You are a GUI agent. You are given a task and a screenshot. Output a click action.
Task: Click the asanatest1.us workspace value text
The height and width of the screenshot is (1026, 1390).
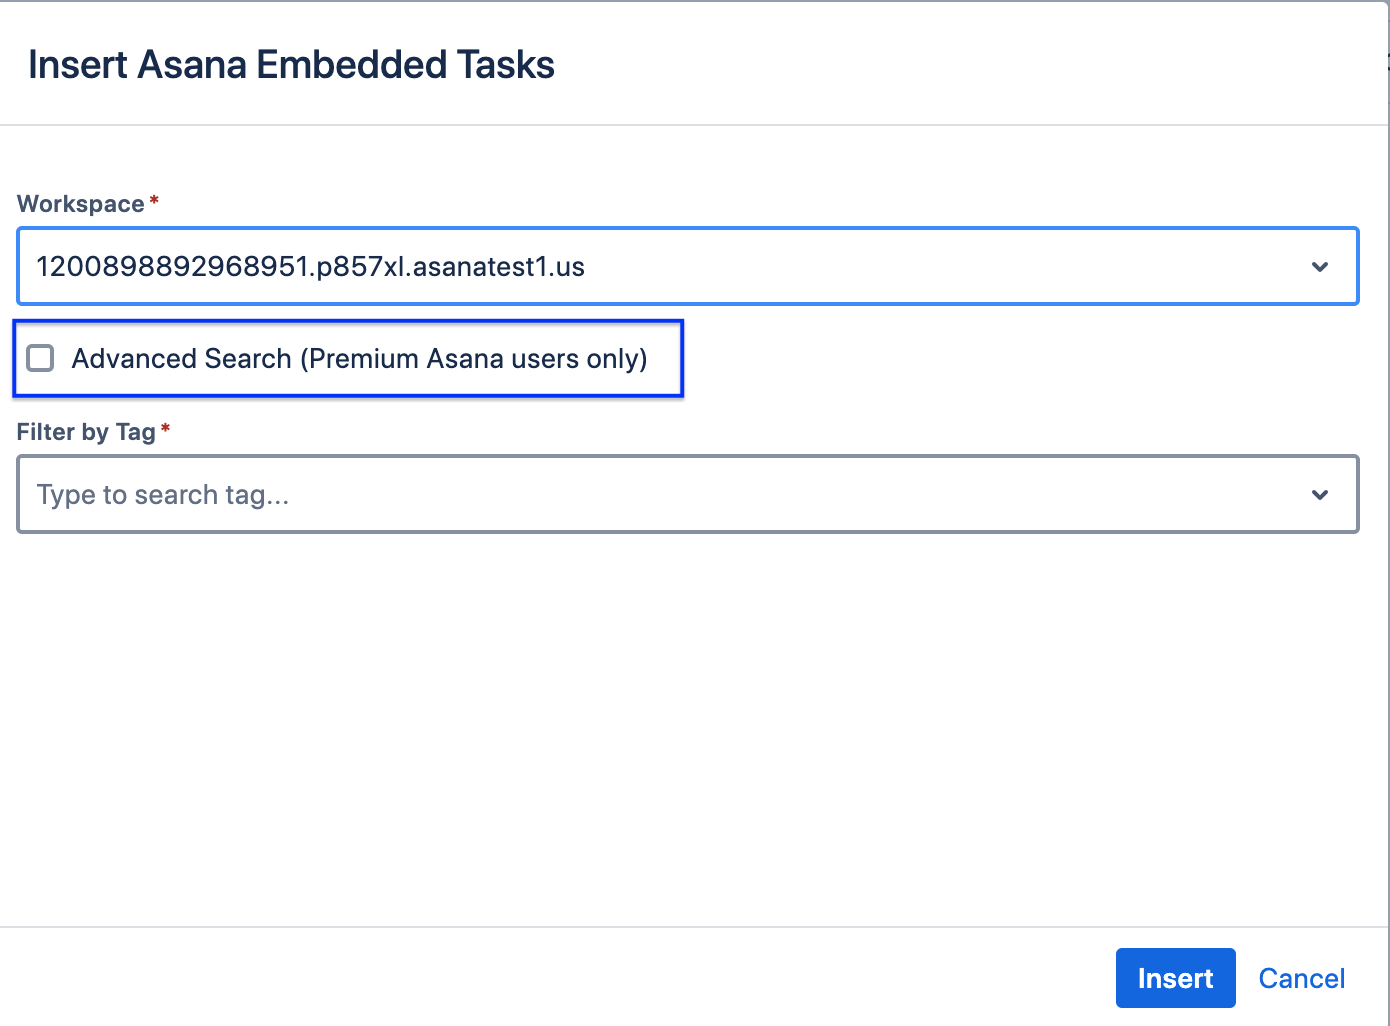[x=310, y=267]
